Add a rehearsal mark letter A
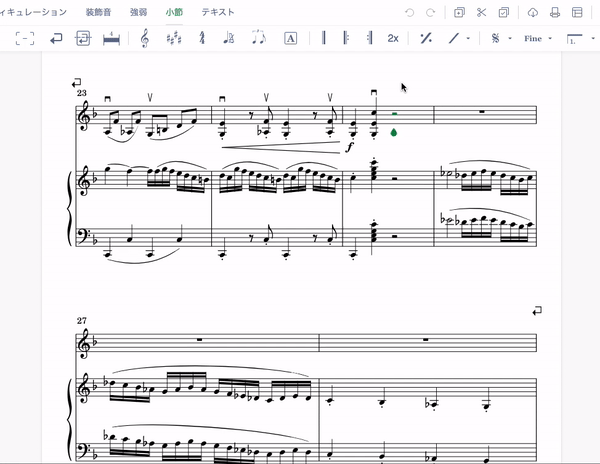The image size is (600, 464). 290,39
